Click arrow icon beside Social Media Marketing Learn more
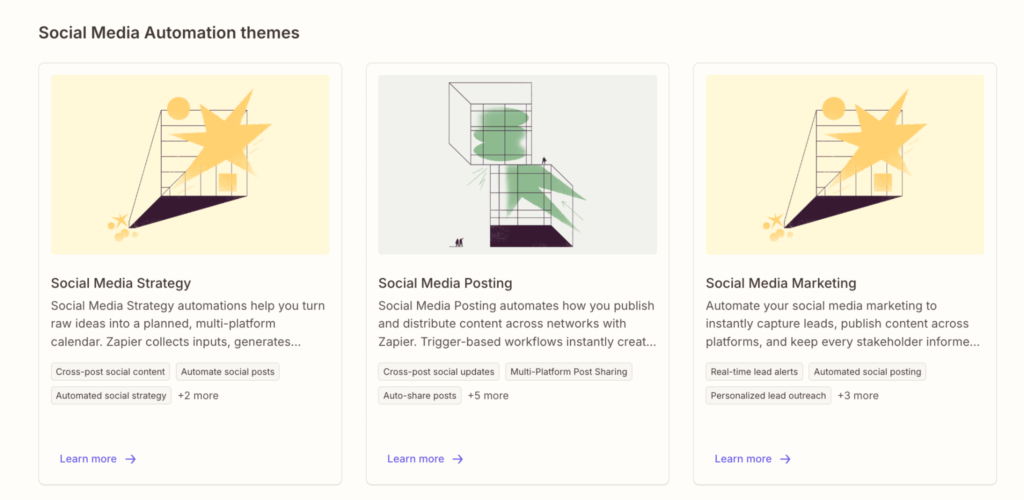 [x=785, y=459]
